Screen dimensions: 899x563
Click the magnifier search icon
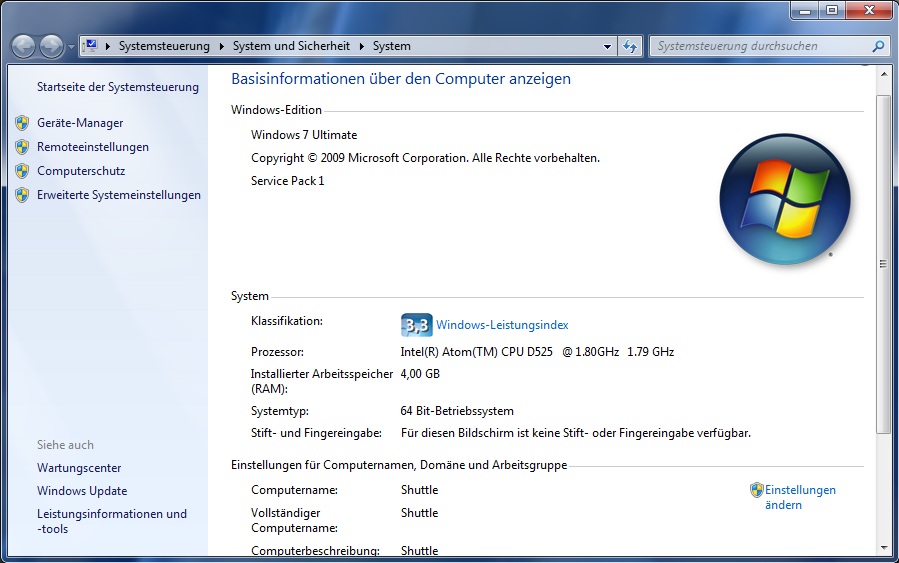click(878, 46)
